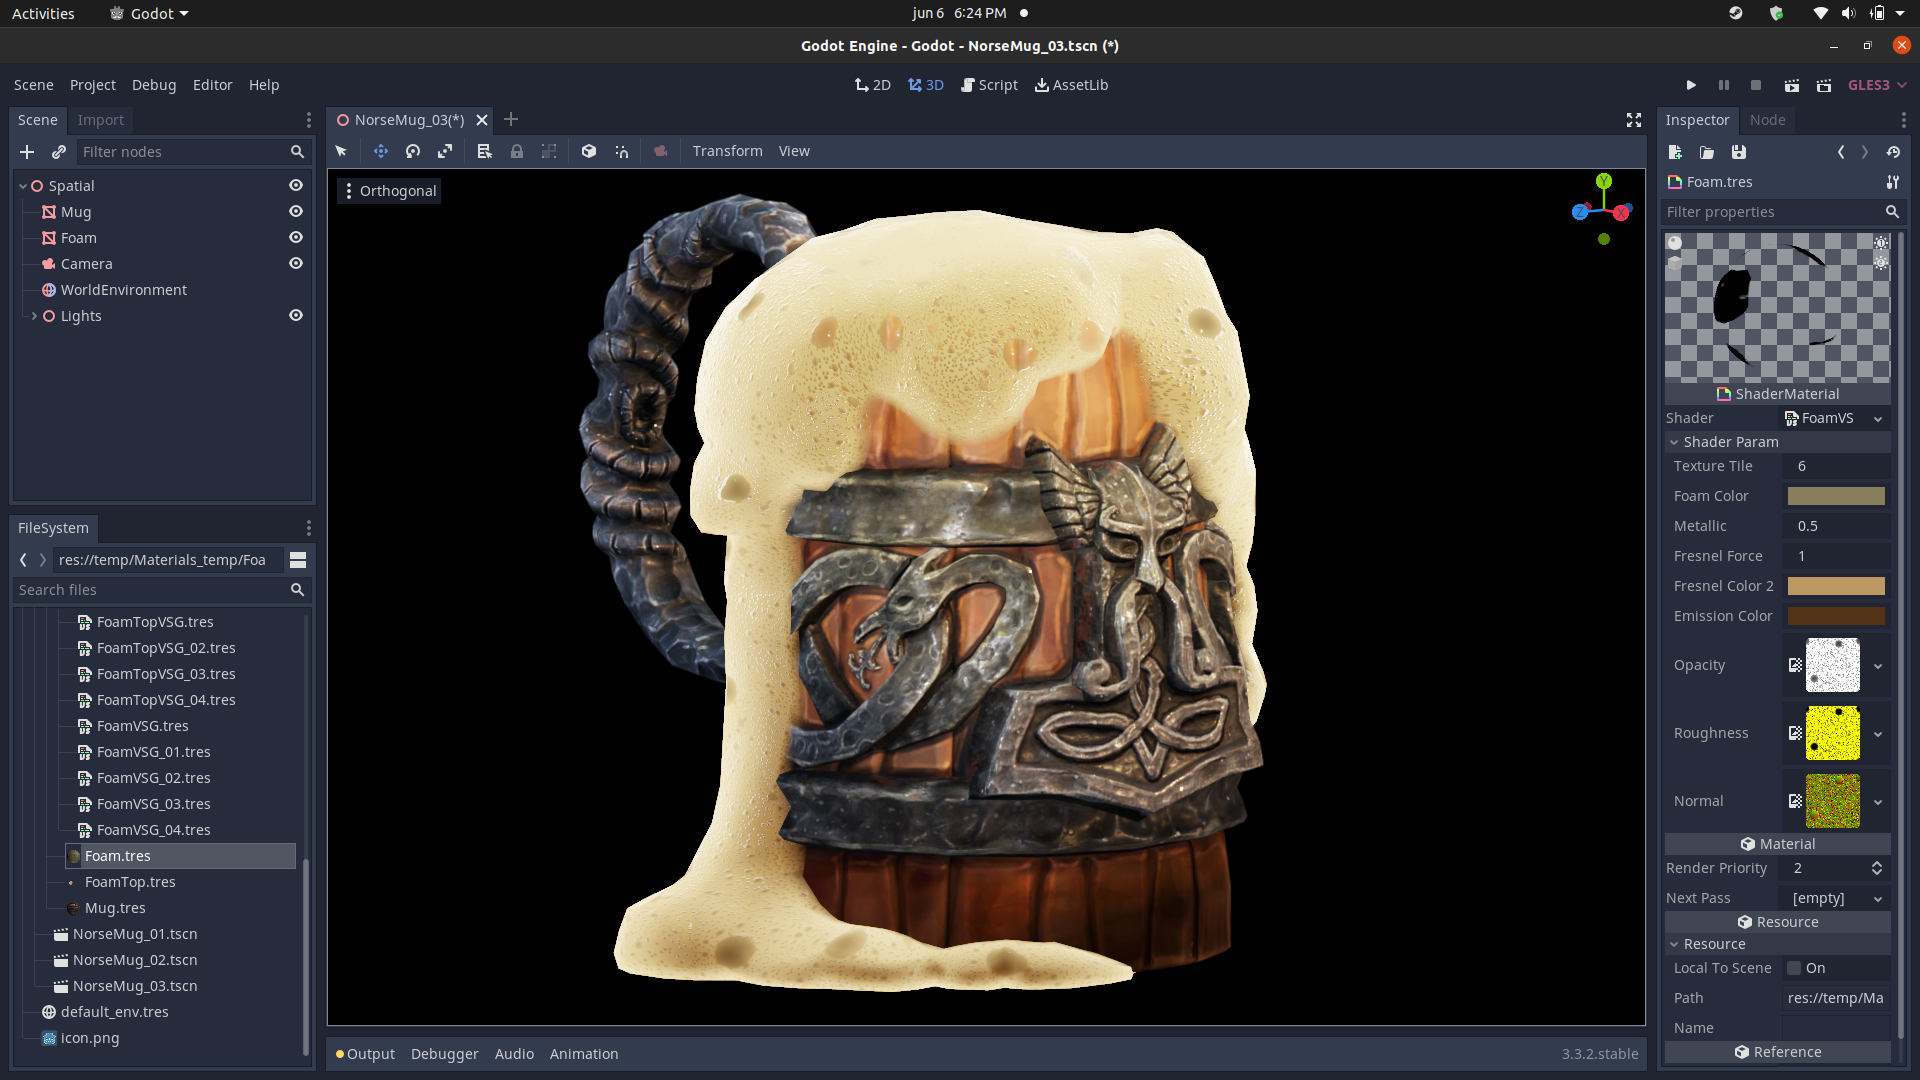Collapse the Shader Param section
This screenshot has width=1920, height=1080.
coord(1674,442)
